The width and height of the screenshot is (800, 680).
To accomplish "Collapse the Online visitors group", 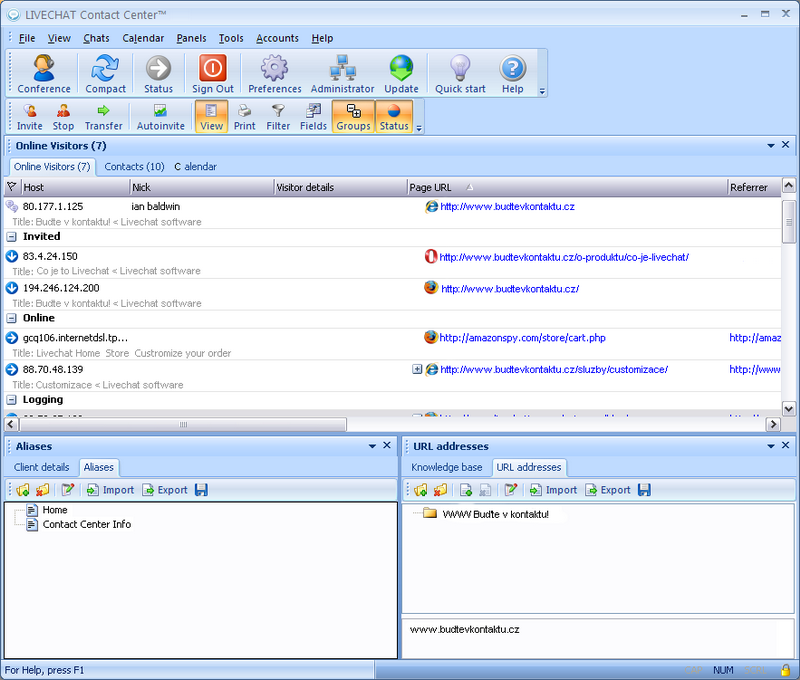I will tap(12, 318).
